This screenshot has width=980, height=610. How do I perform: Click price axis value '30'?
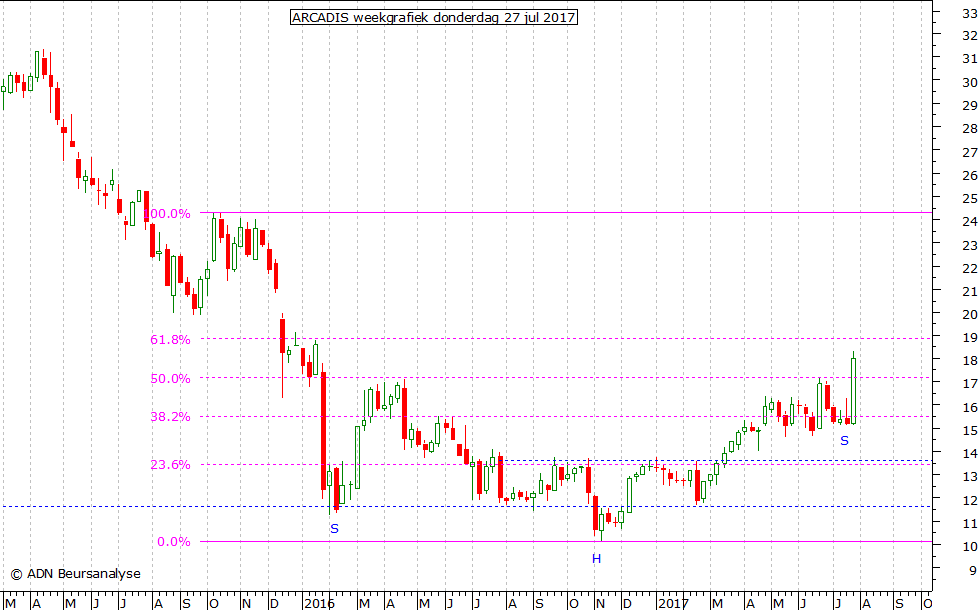969,82
